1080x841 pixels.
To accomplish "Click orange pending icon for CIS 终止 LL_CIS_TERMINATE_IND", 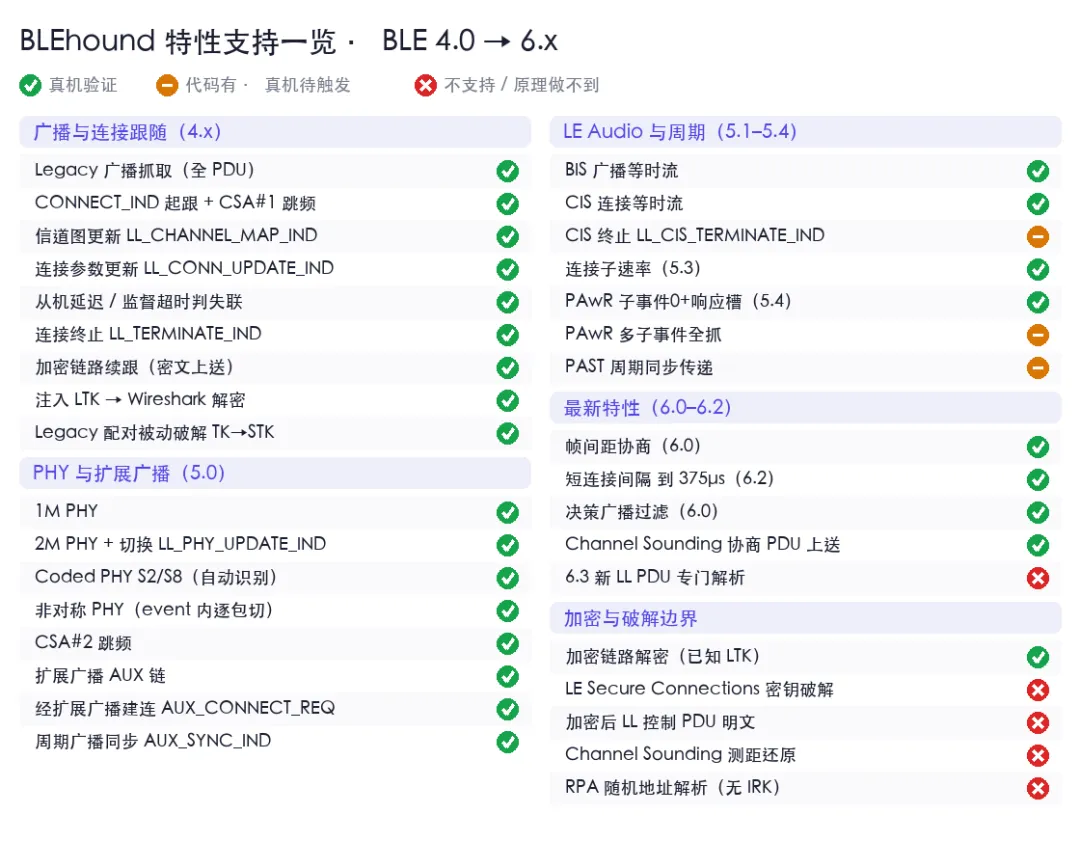I will pos(1037,236).
